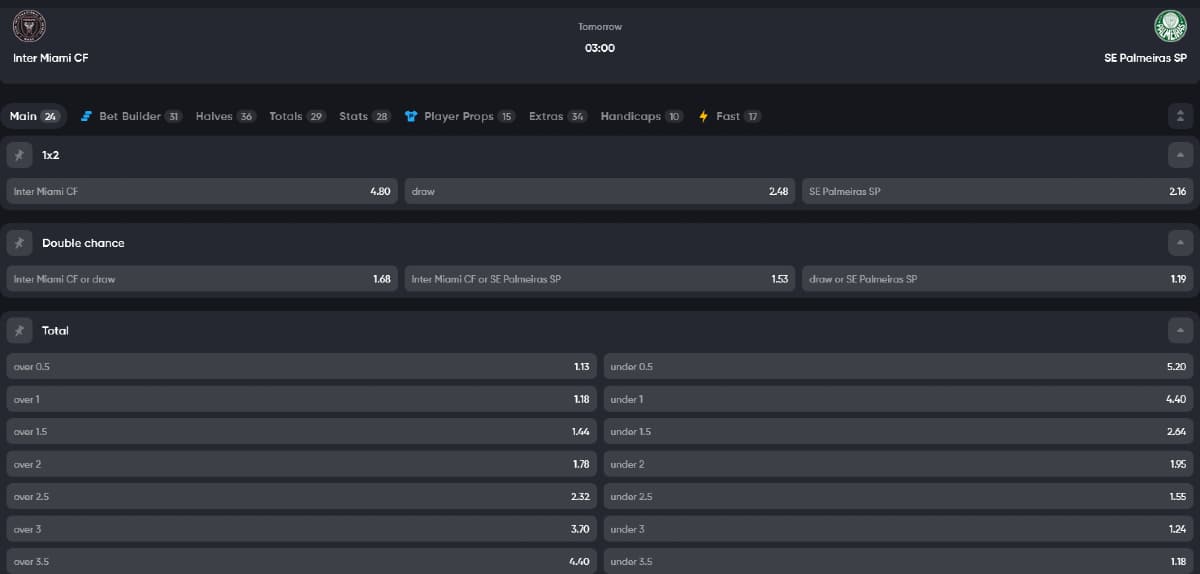Click the SE Palmeiras SP team logo
This screenshot has width=1200, height=574.
click(1170, 26)
